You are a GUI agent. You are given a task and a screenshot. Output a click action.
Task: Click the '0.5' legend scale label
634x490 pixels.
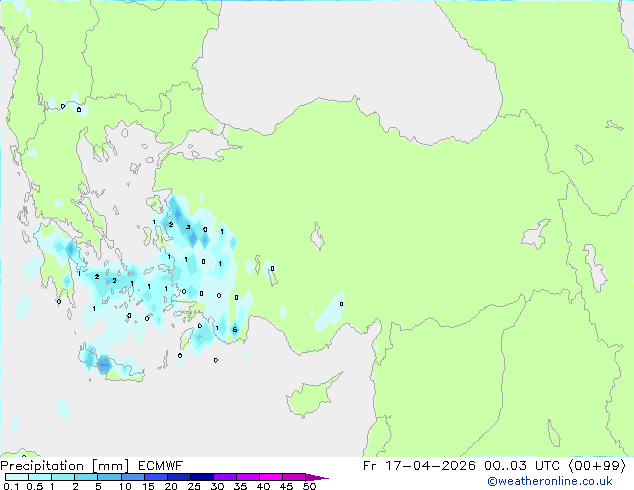[x=35, y=486]
